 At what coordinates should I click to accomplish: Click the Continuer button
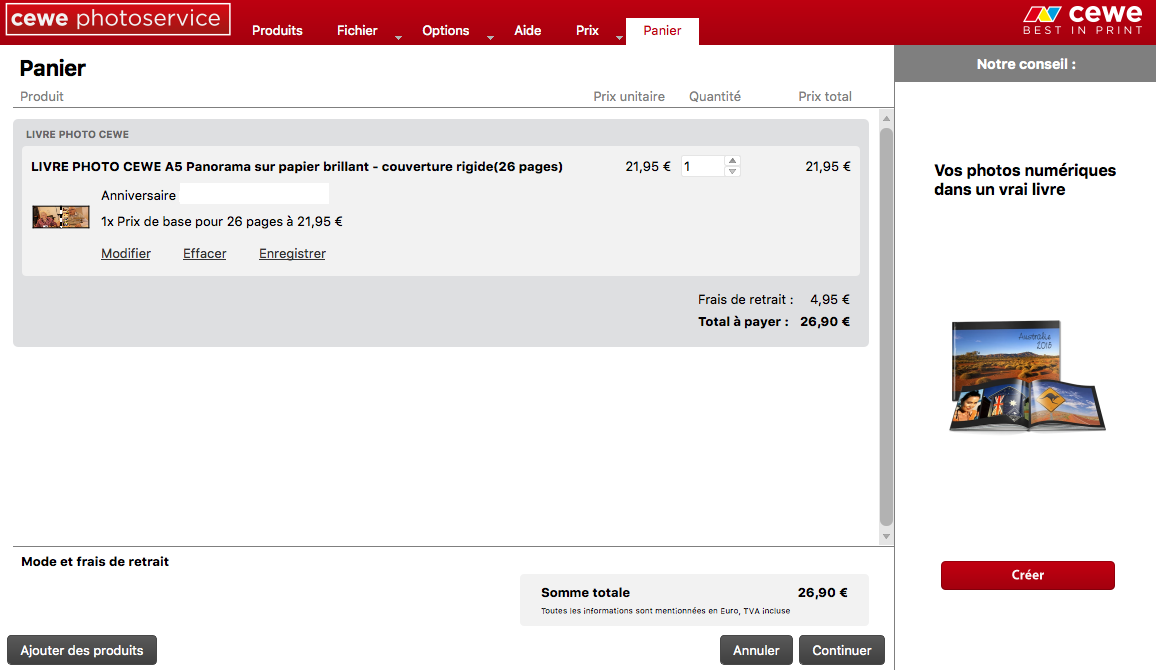click(x=841, y=650)
